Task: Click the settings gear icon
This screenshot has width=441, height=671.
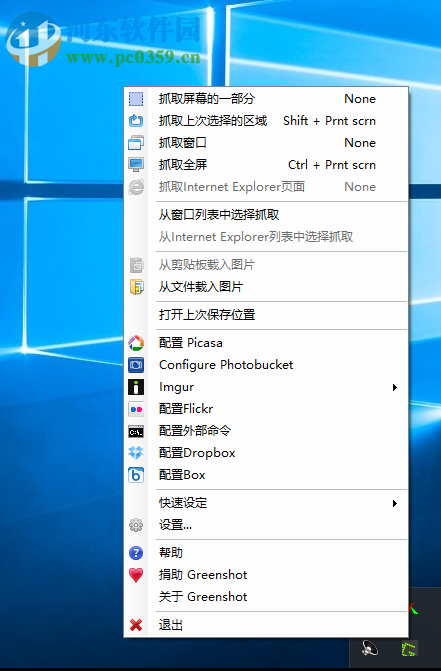Action: coord(136,525)
